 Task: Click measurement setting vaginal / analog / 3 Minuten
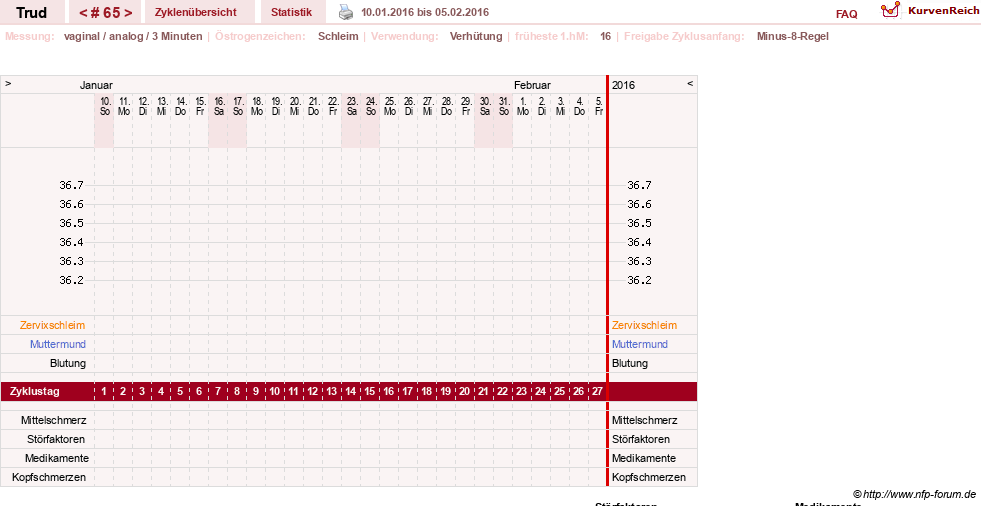pos(133,36)
